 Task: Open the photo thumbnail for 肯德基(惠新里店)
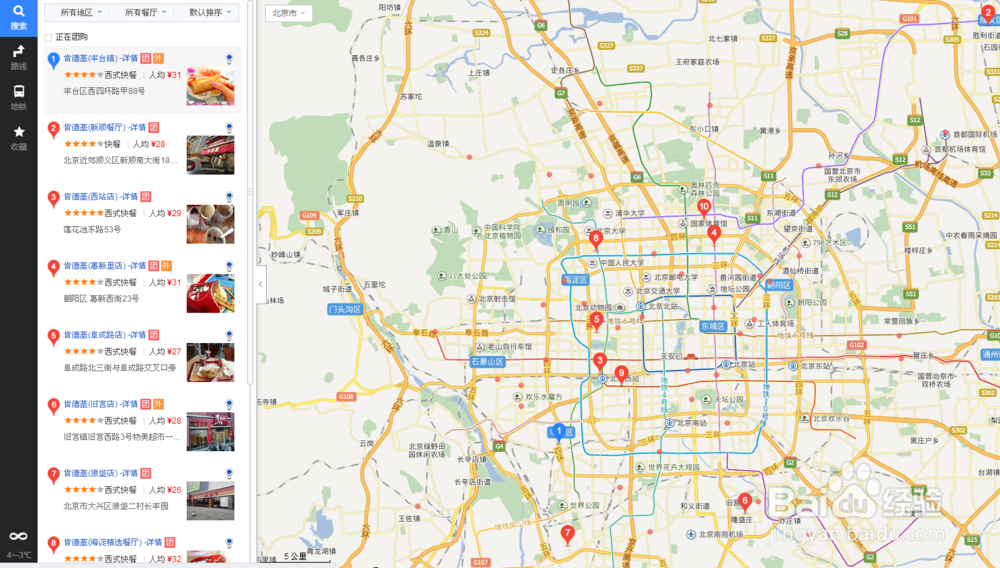click(x=210, y=293)
